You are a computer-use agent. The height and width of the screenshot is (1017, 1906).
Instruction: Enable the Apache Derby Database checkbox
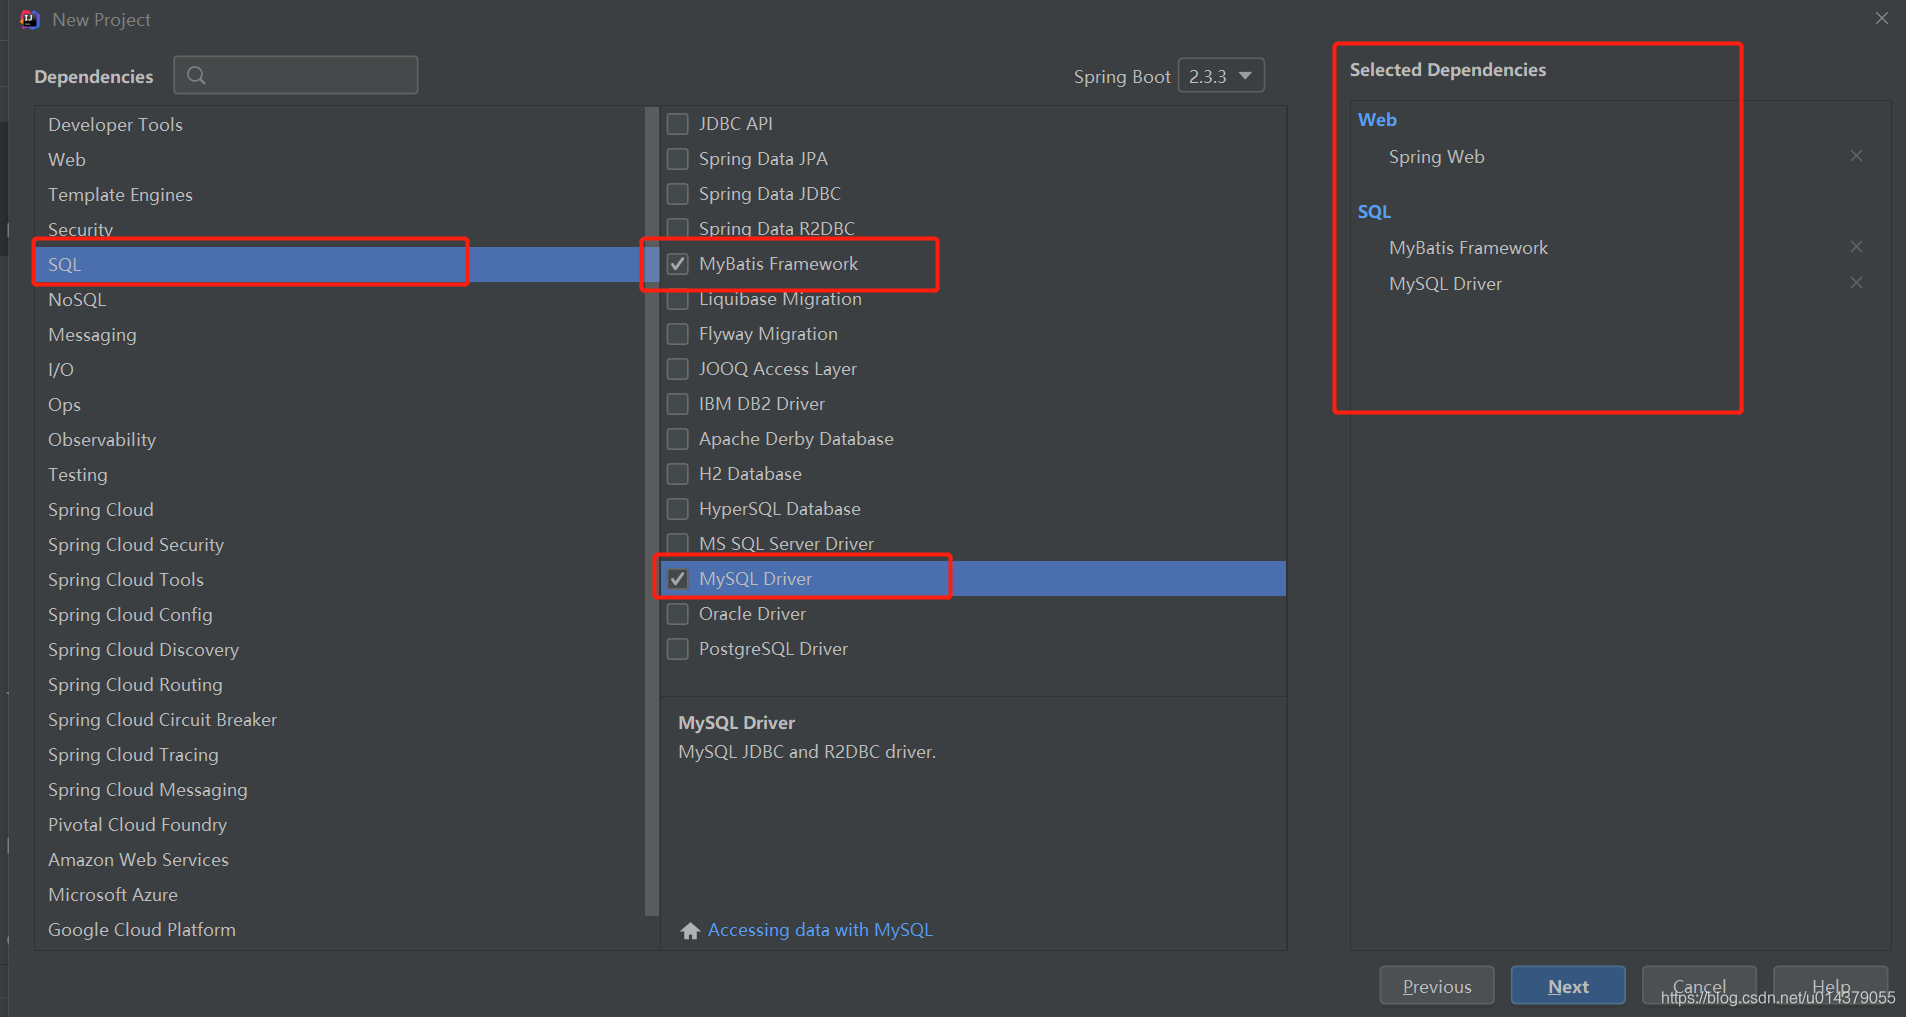(678, 439)
